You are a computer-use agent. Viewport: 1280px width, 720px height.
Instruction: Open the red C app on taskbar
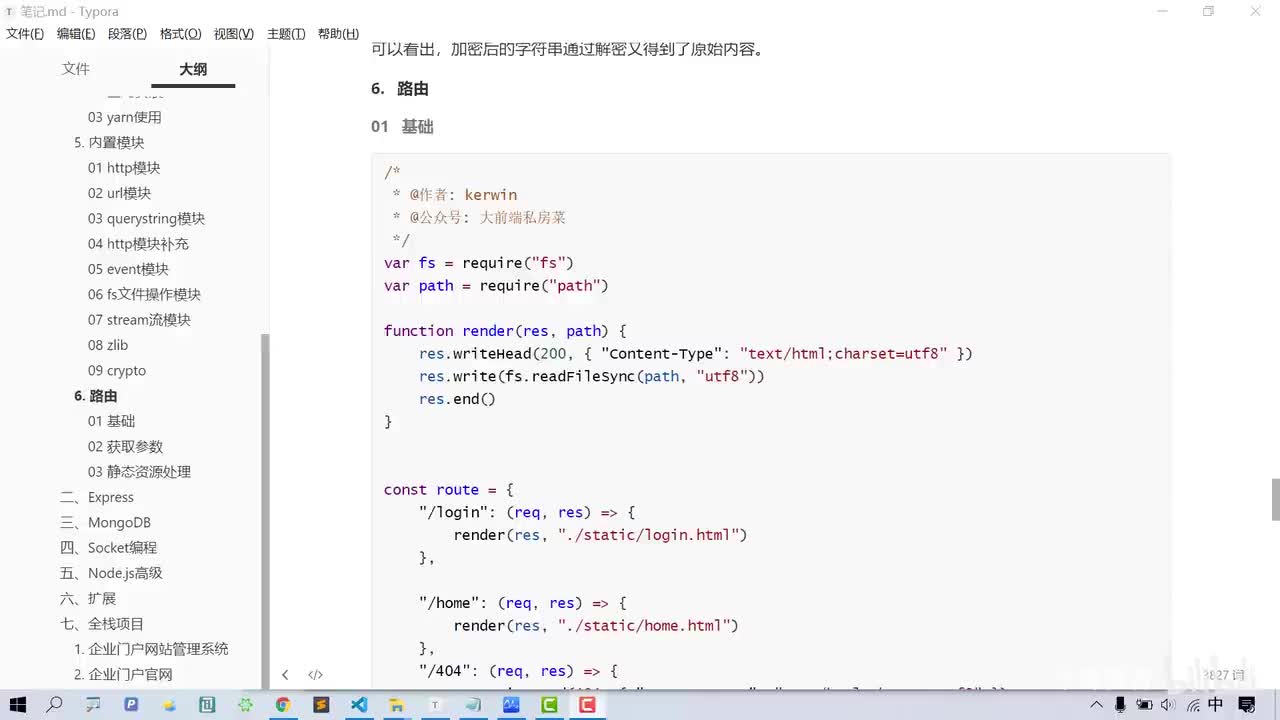(x=587, y=704)
